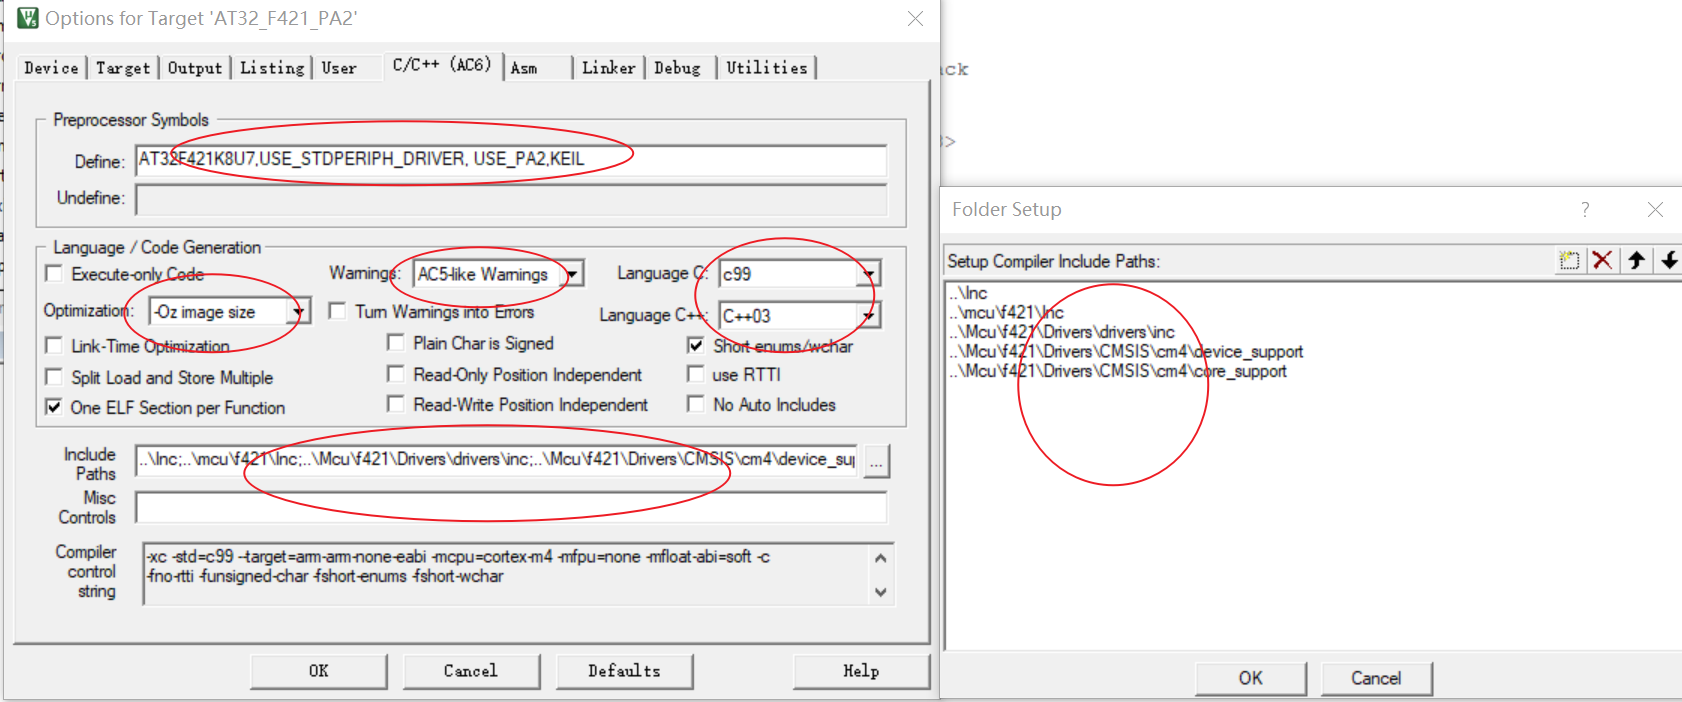The image size is (1682, 702).
Task: Switch to the Linker tab
Action: coord(609,68)
